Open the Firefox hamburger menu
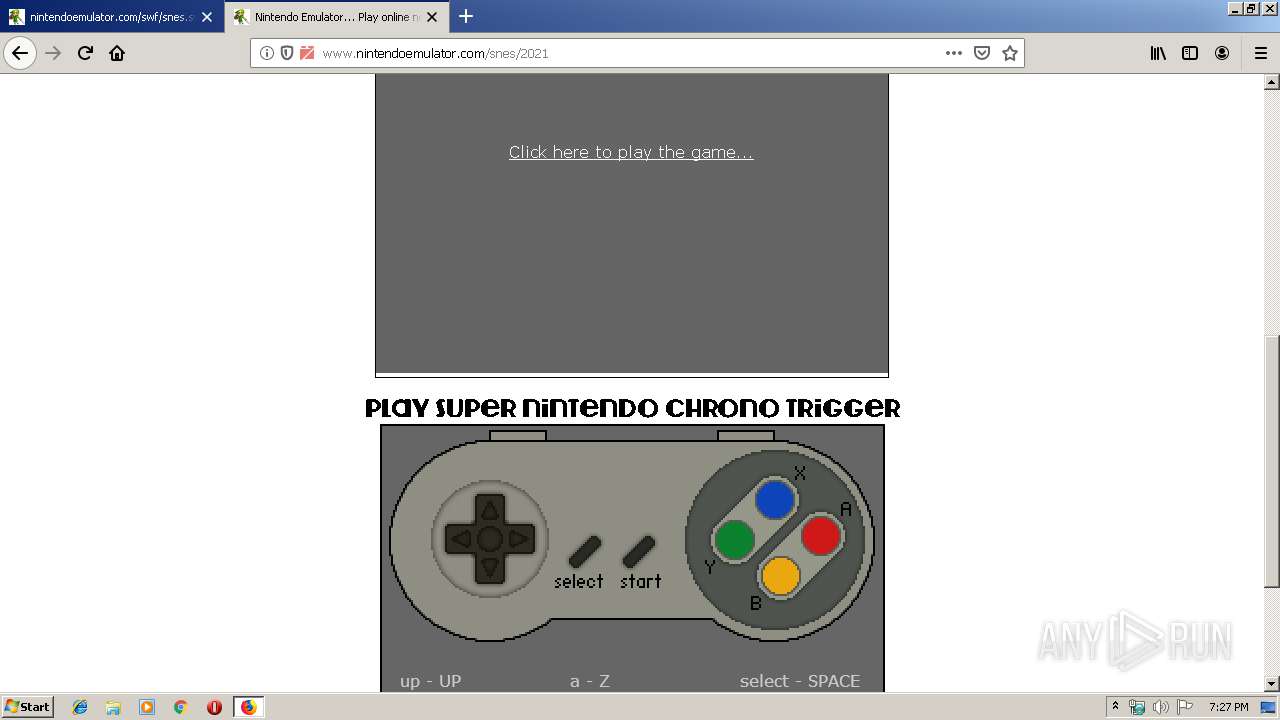This screenshot has height=720, width=1280. [1260, 53]
